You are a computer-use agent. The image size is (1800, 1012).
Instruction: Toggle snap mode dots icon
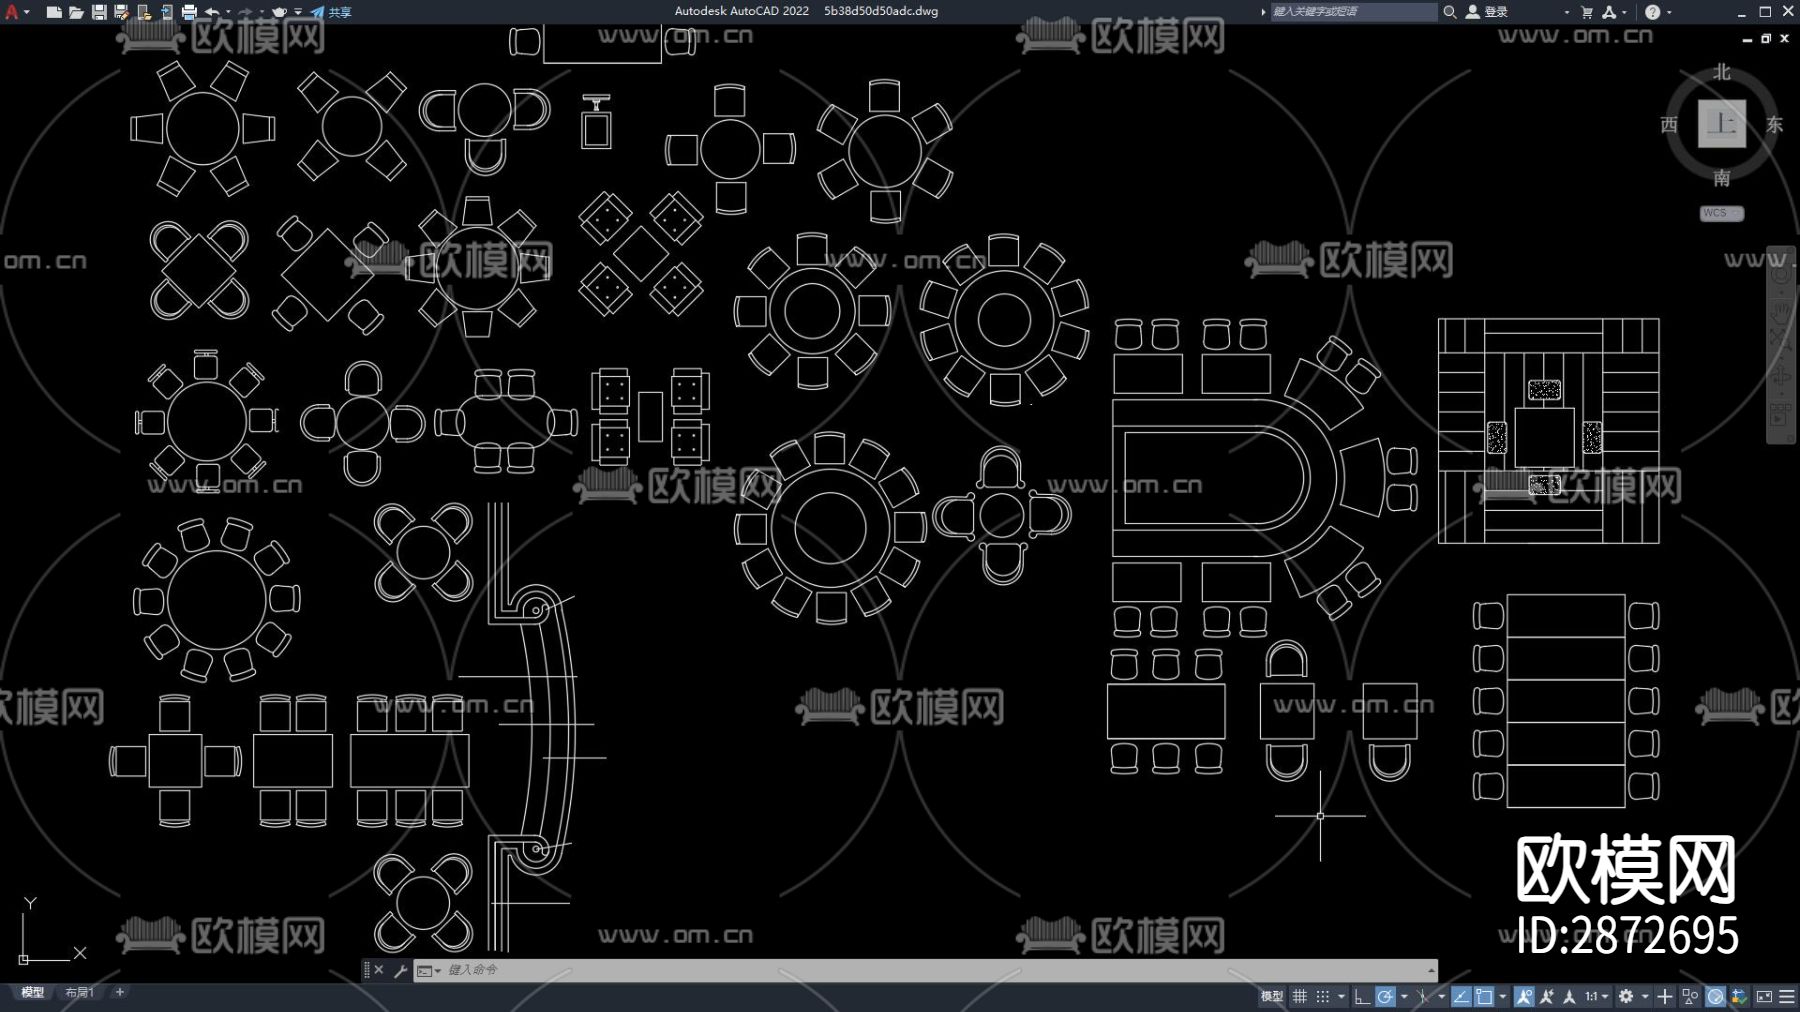click(1323, 997)
